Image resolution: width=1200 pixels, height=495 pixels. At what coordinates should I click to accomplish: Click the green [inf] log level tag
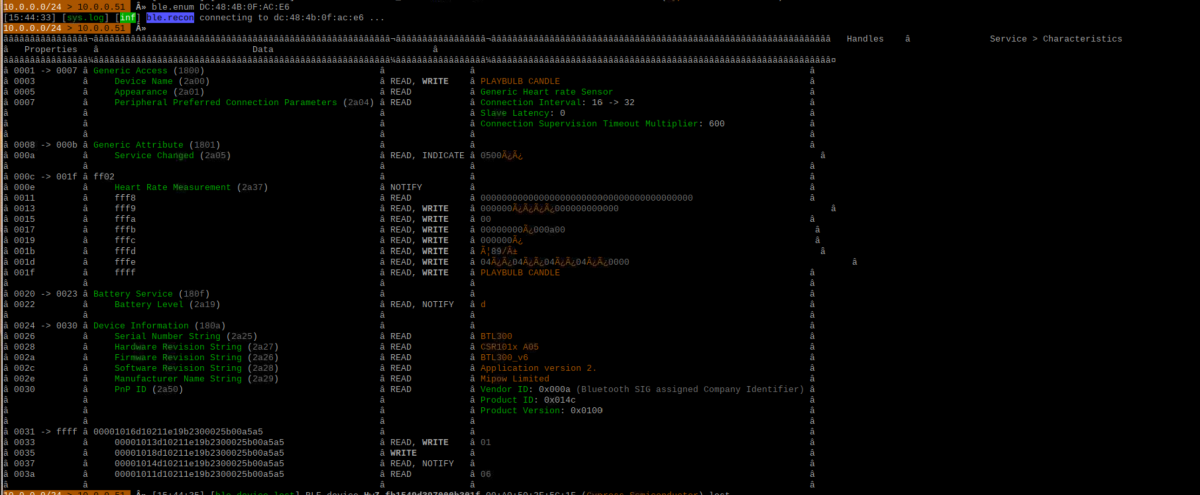128,17
